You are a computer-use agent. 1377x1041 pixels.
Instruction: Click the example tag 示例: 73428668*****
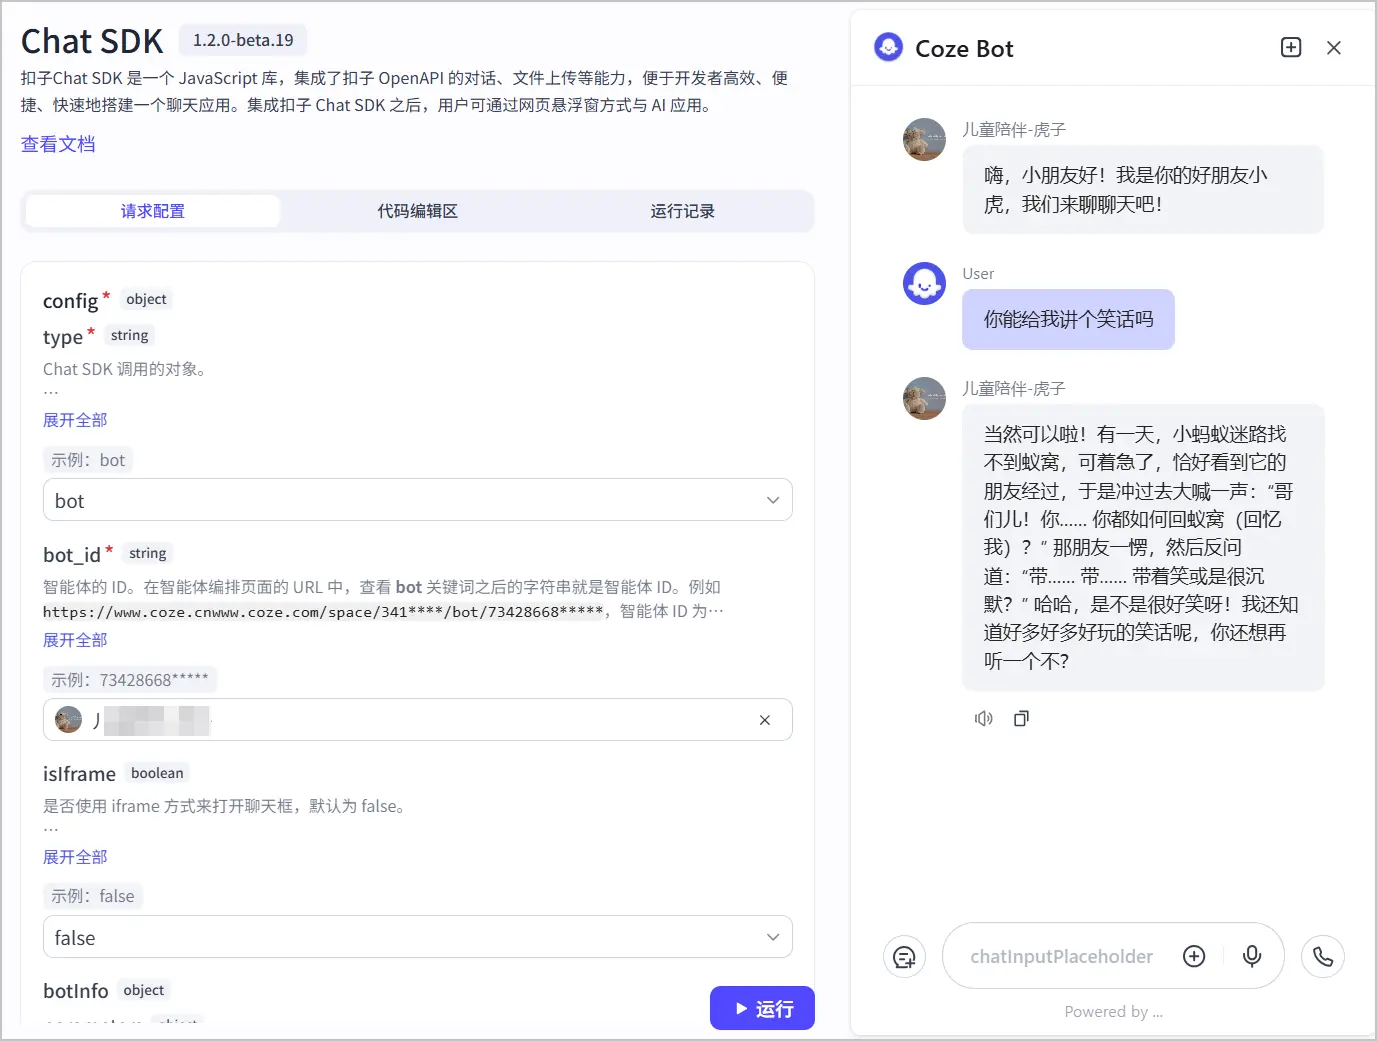click(130, 680)
